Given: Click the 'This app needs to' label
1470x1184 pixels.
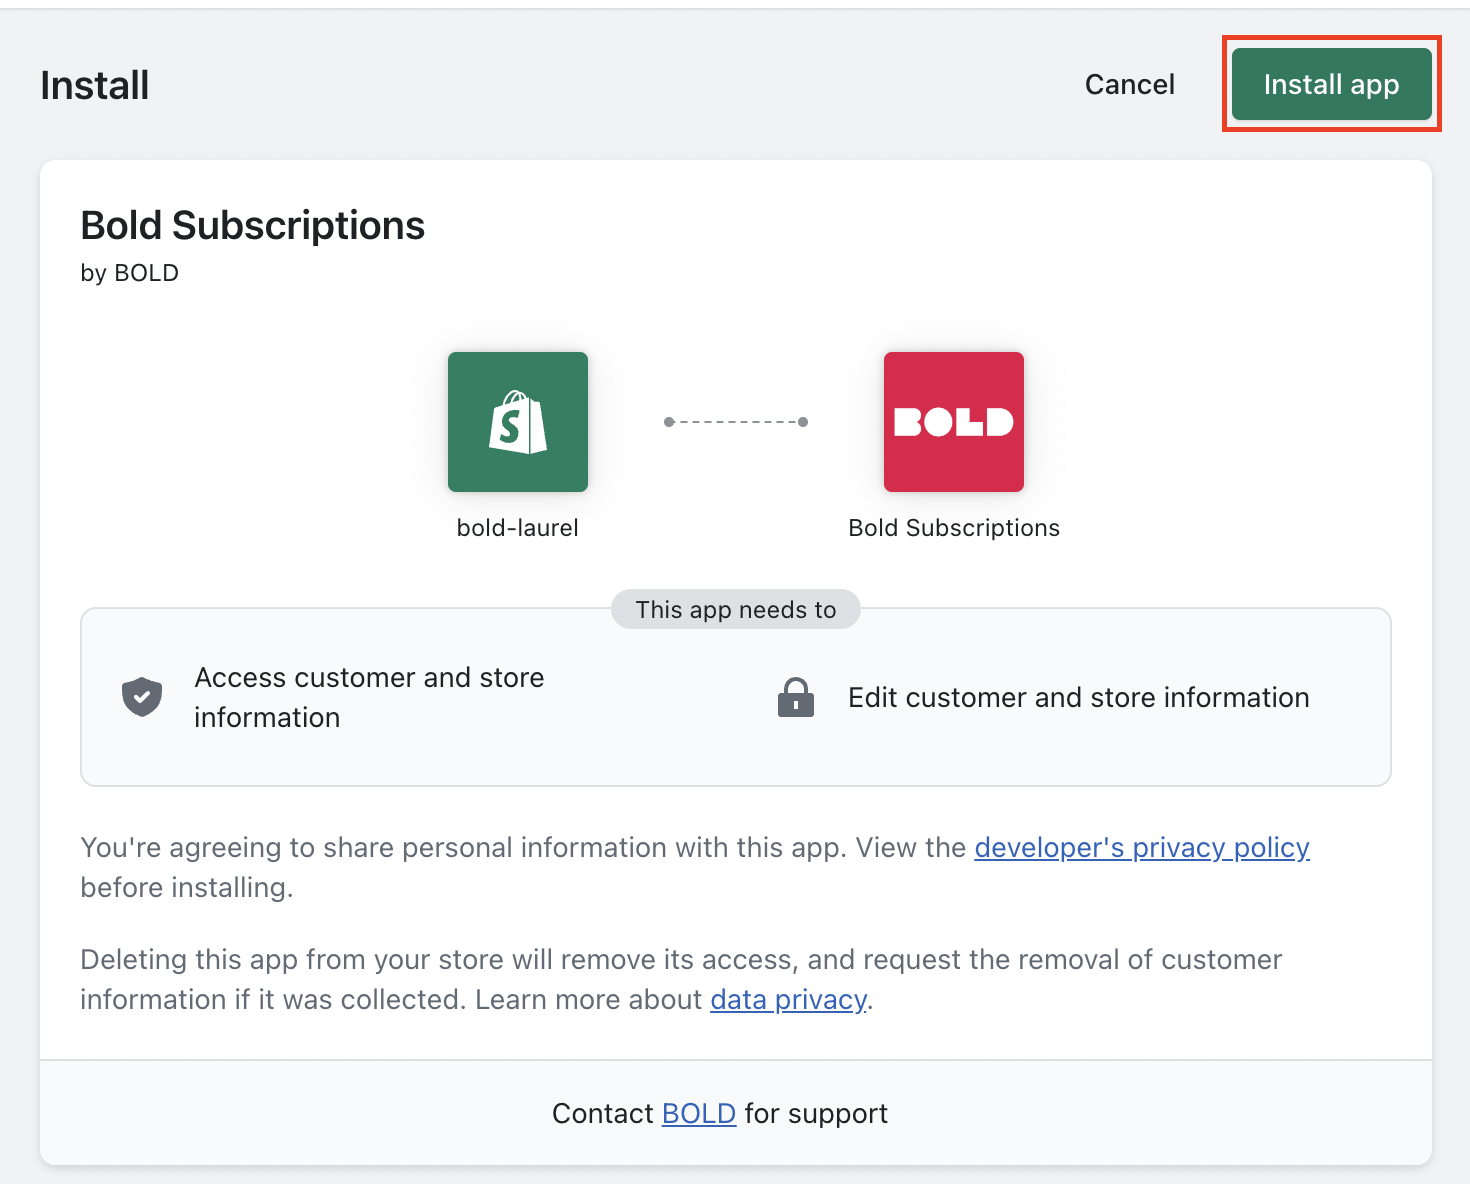Looking at the screenshot, I should tap(736, 610).
